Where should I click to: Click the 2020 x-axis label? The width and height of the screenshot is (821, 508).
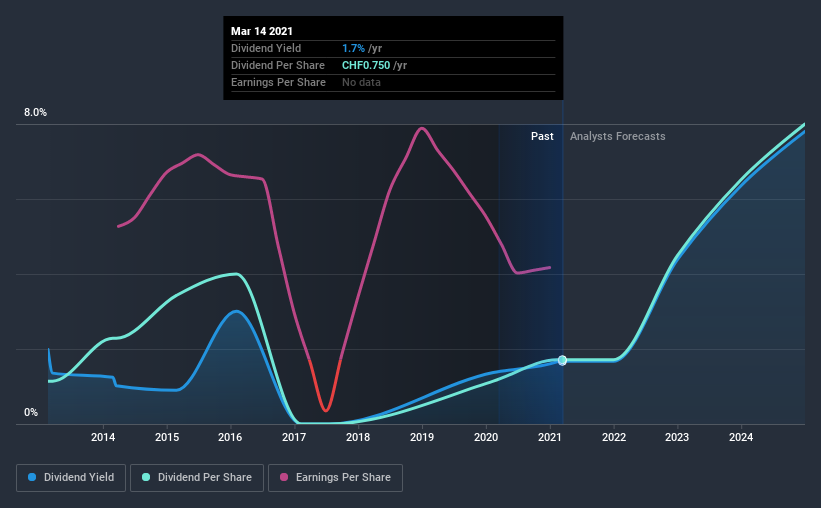click(486, 437)
